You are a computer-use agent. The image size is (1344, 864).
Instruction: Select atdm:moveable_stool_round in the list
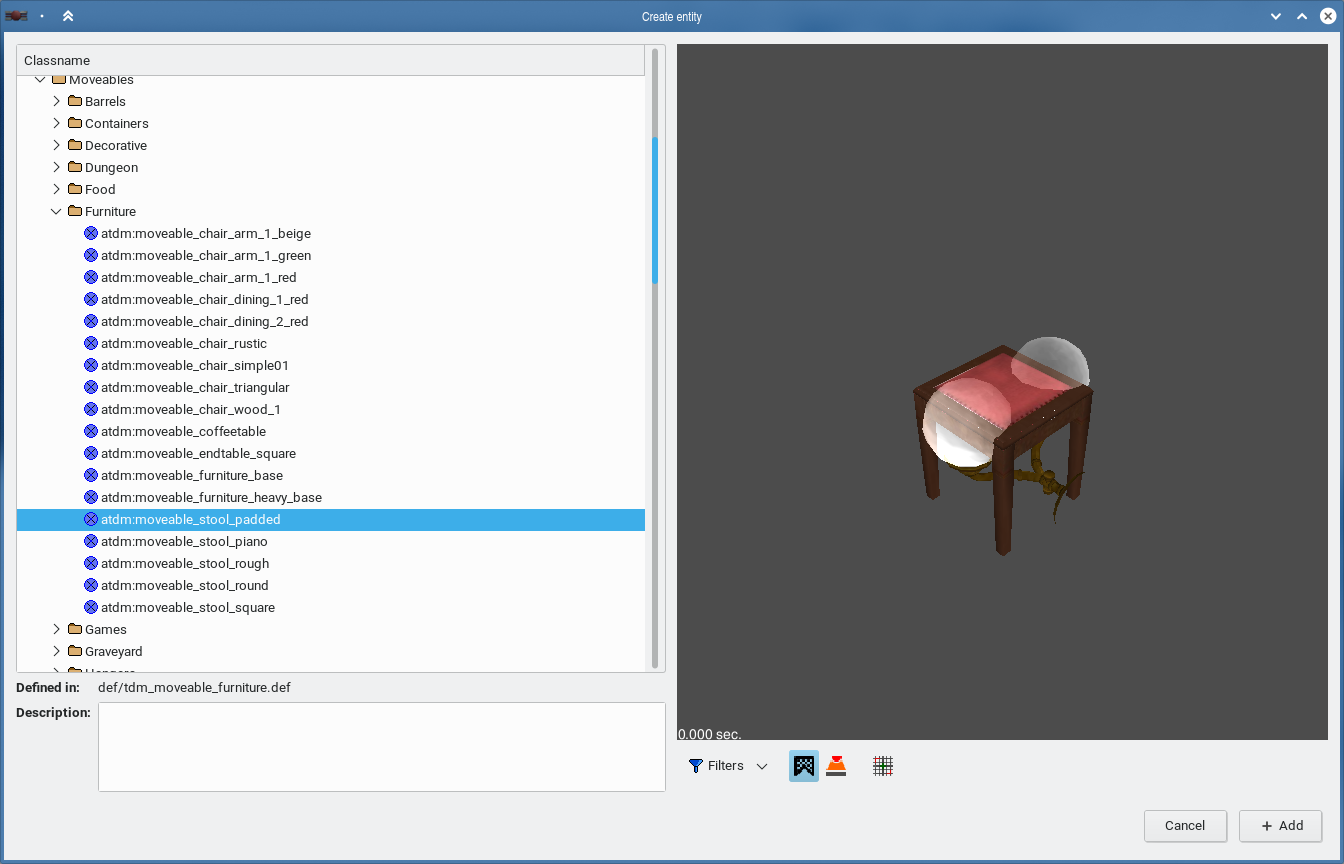(184, 585)
